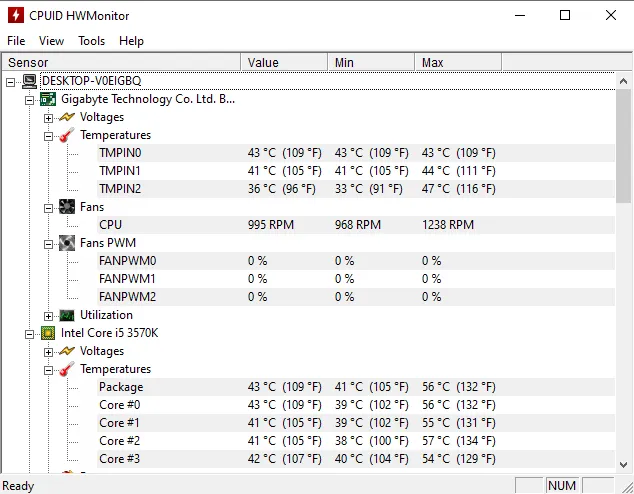Screen dimensions: 634x494
Task: Select the TMPIN2 temperature row
Action: pyautogui.click(x=356, y=189)
